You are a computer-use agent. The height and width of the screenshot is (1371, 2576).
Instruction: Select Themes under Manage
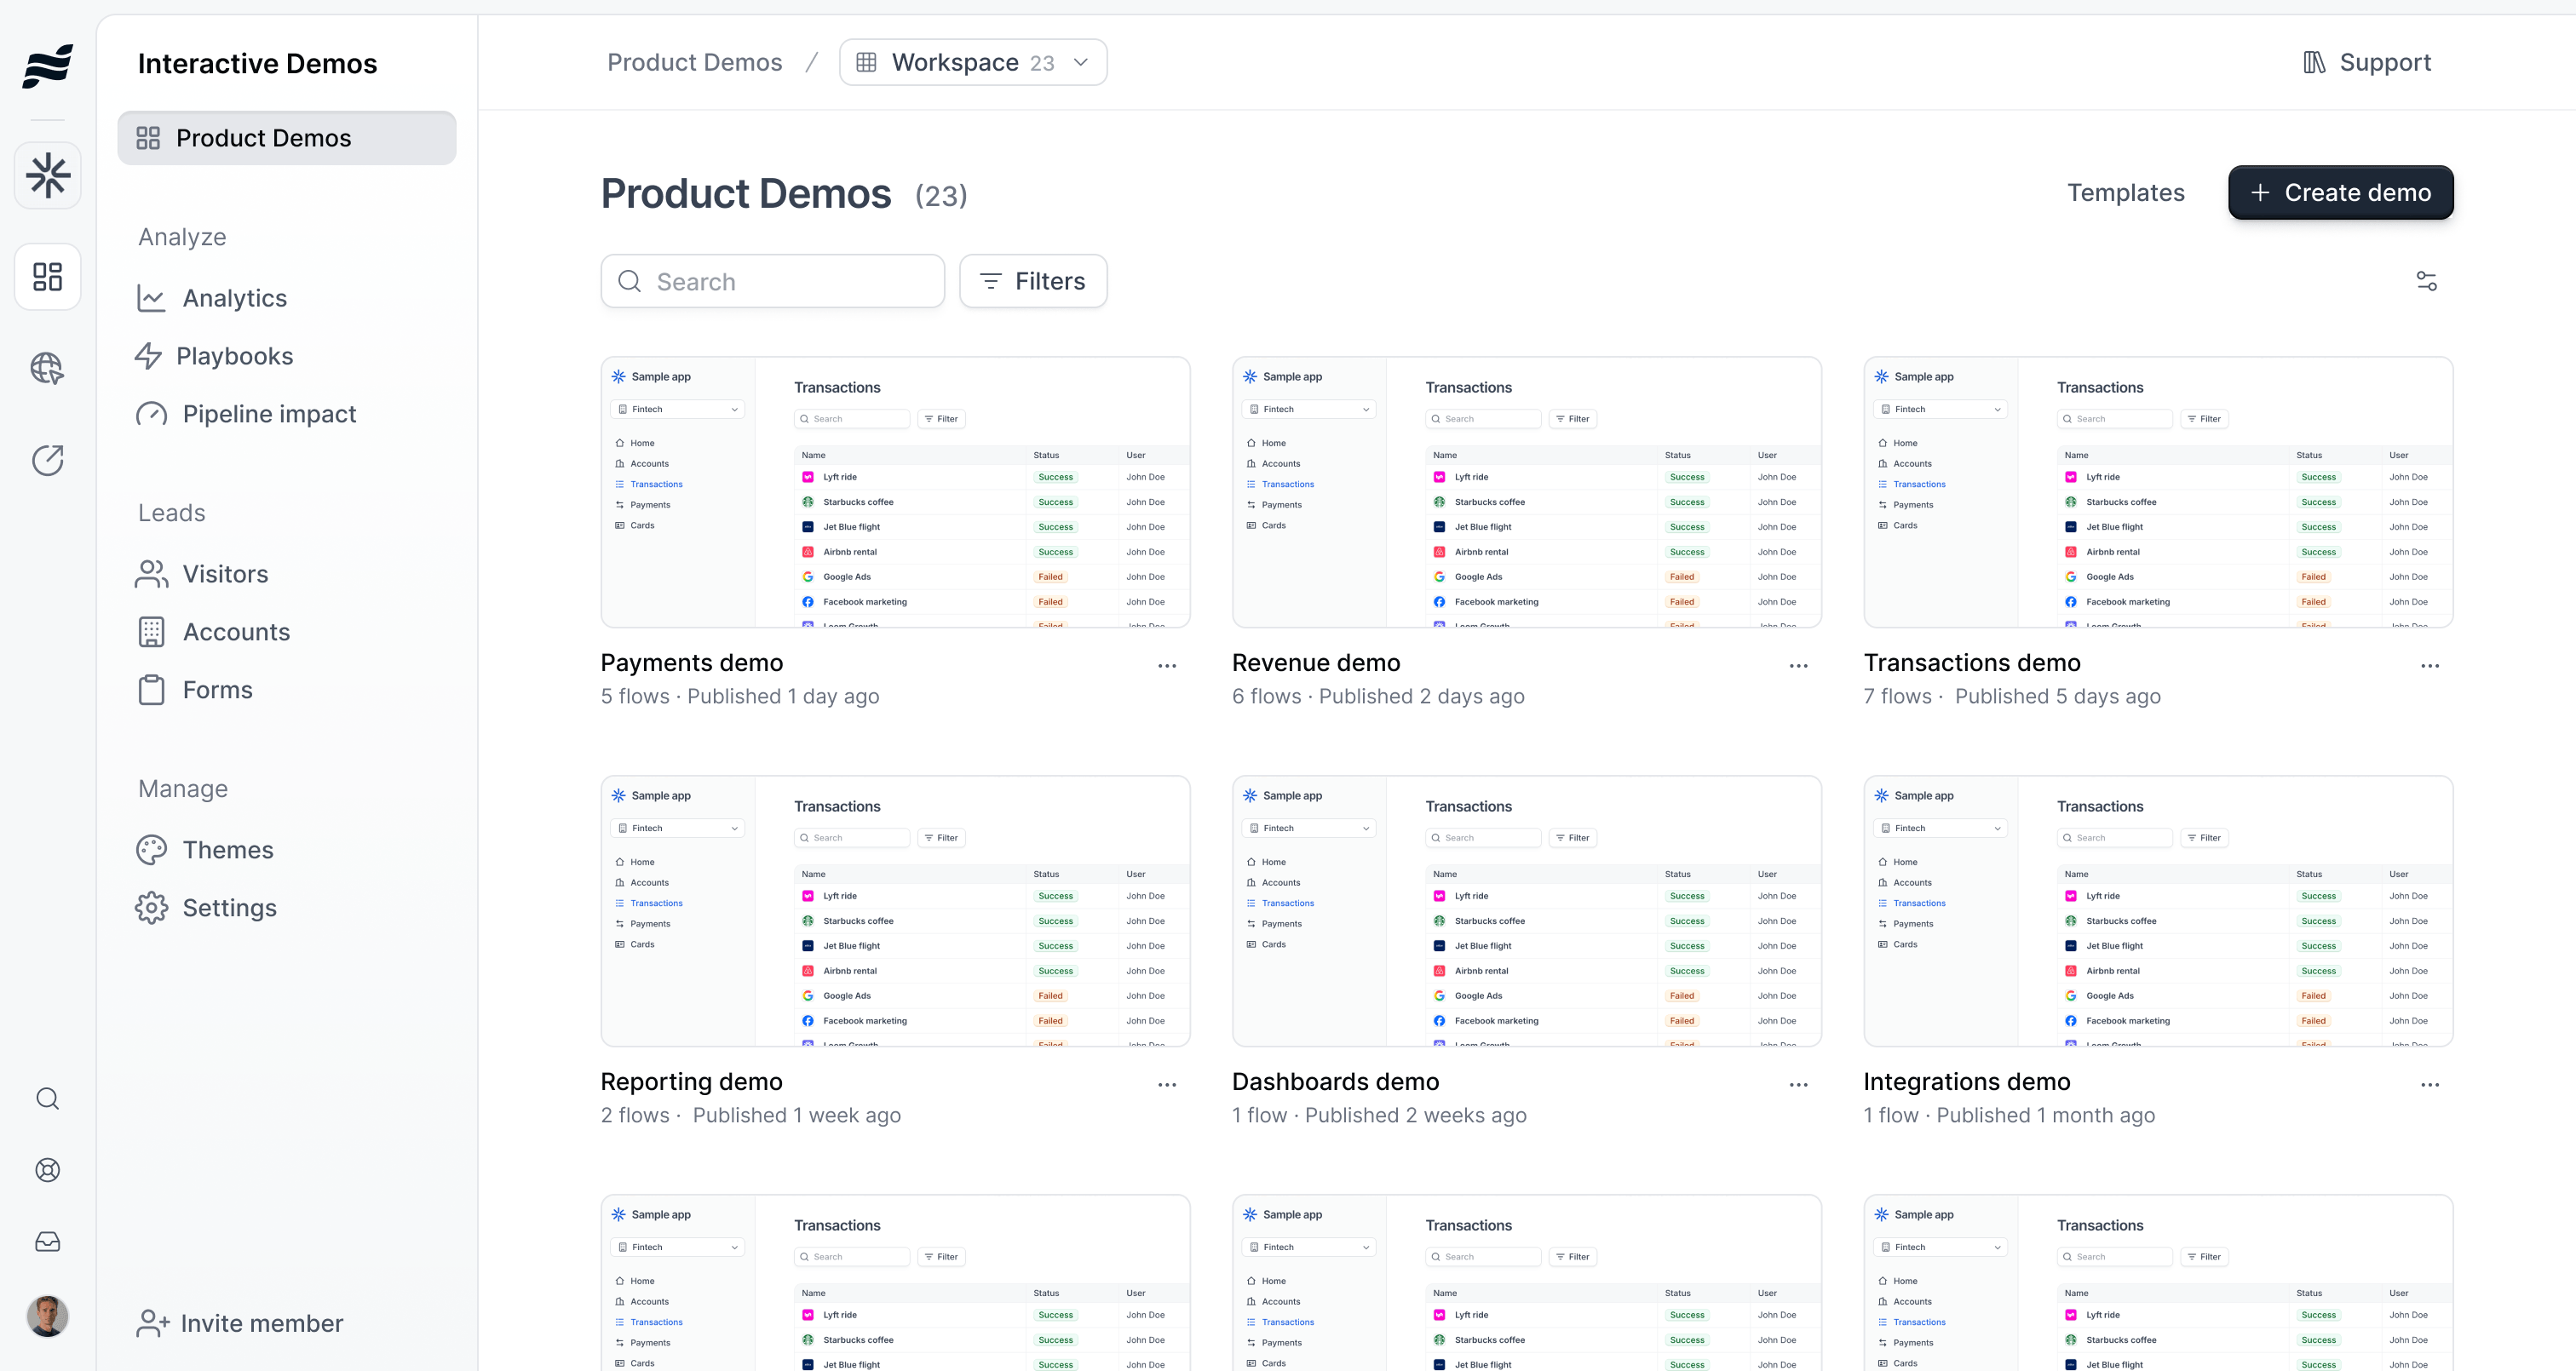click(227, 850)
